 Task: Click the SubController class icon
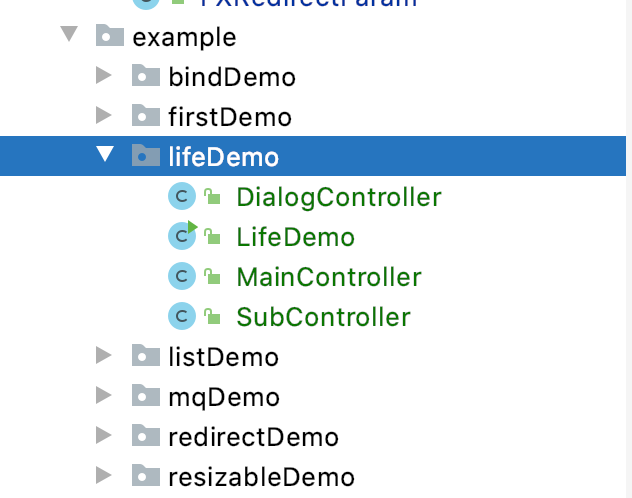point(181,317)
